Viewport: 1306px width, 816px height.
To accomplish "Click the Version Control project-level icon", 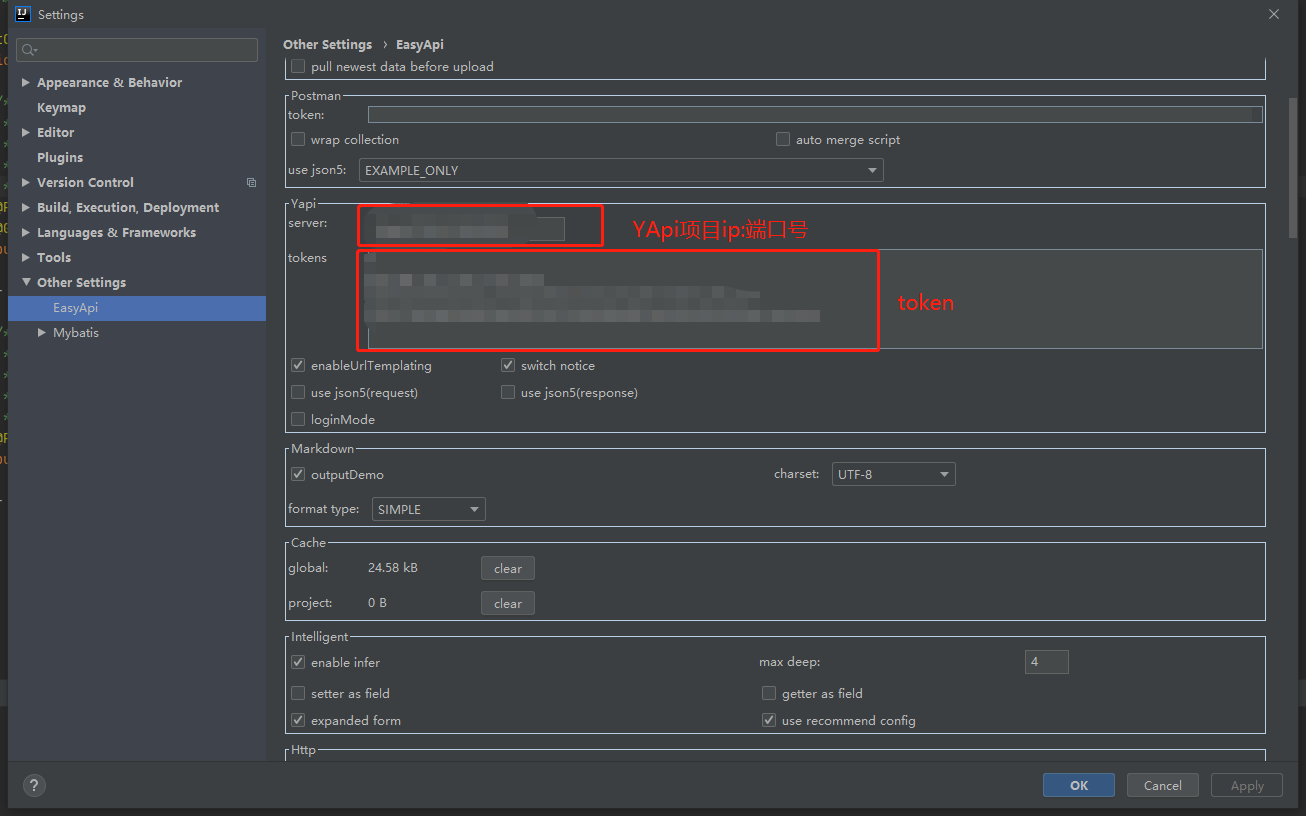I will pos(251,183).
